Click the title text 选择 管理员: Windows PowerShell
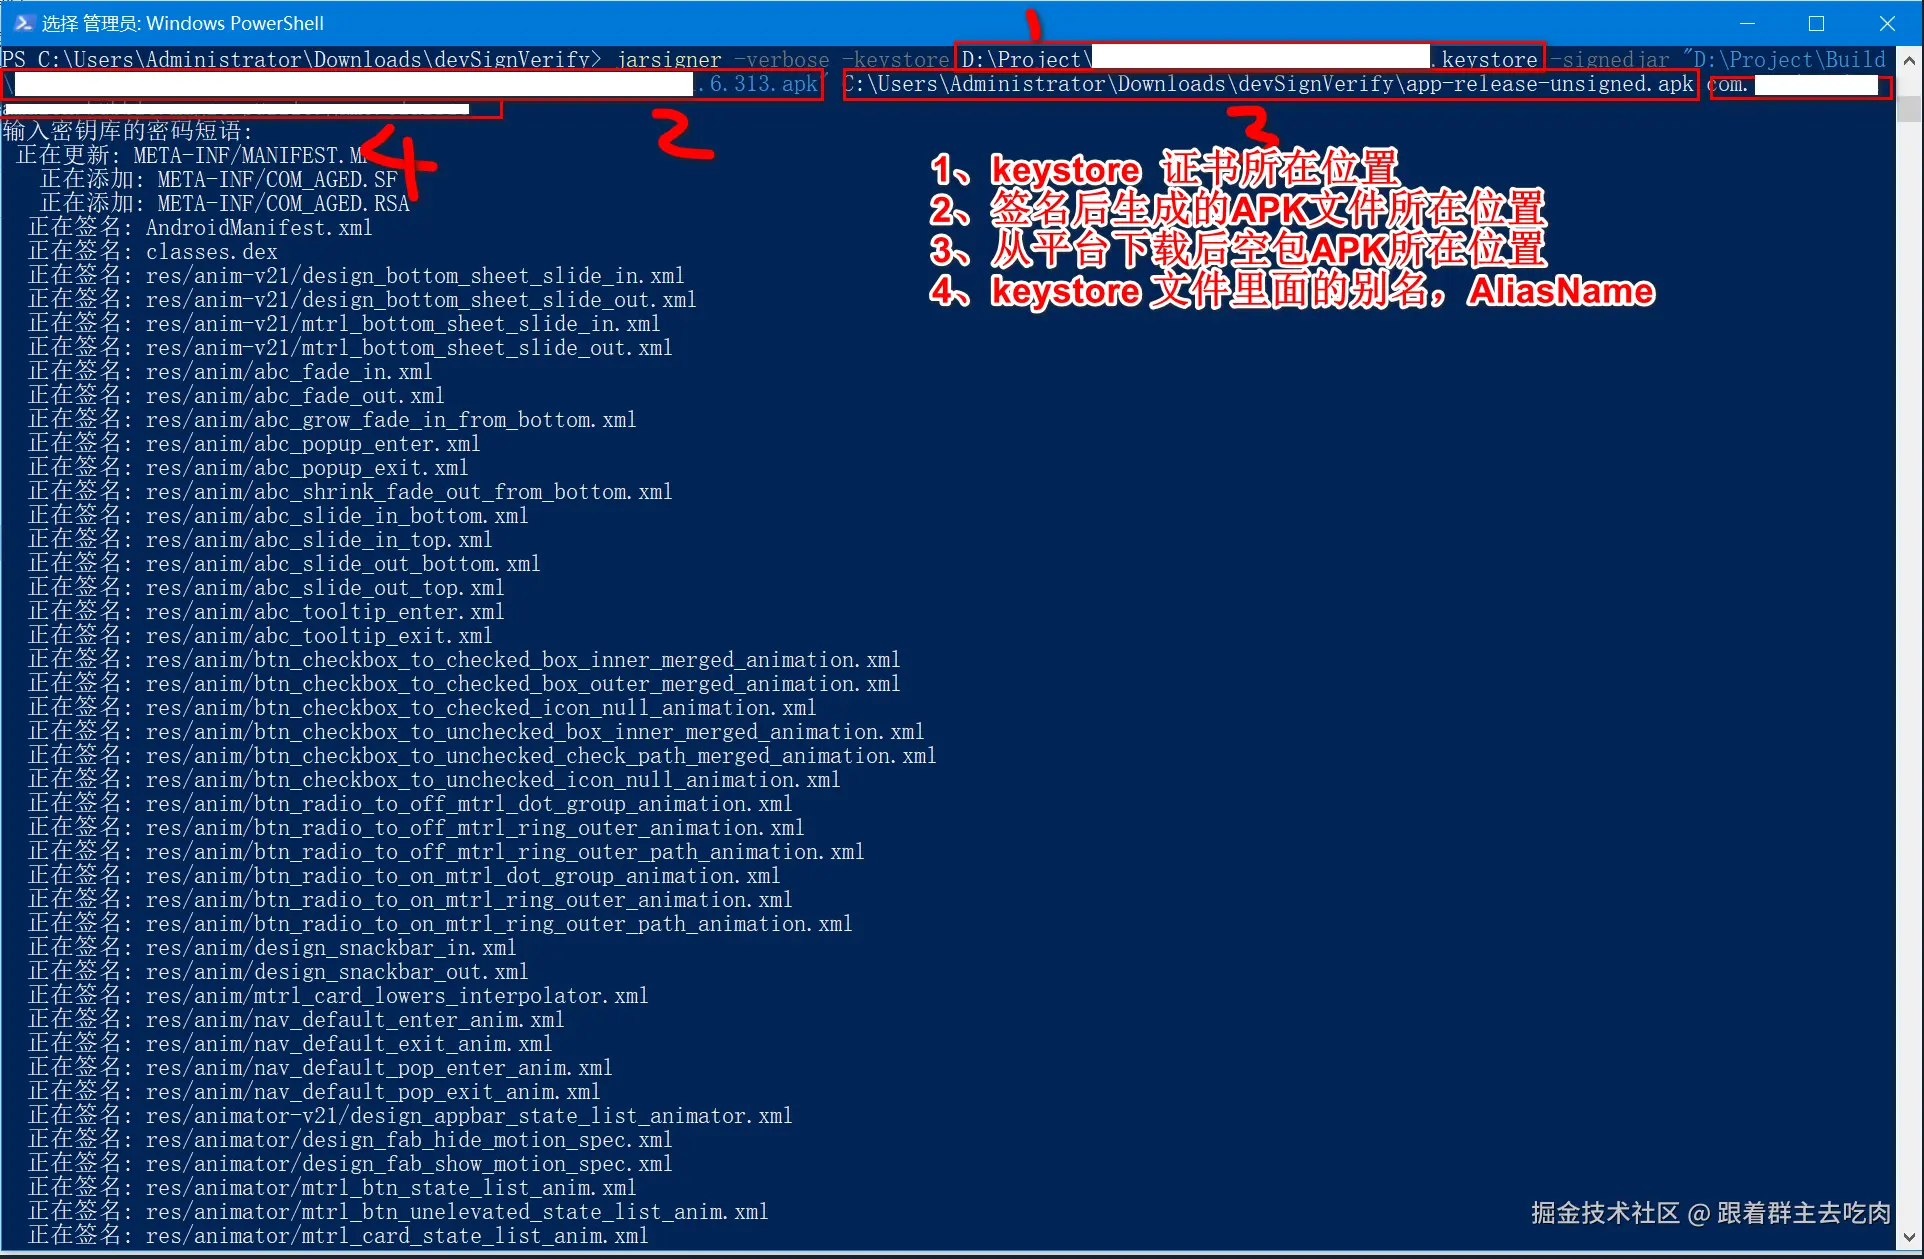This screenshot has width=1924, height=1259. pos(183,23)
